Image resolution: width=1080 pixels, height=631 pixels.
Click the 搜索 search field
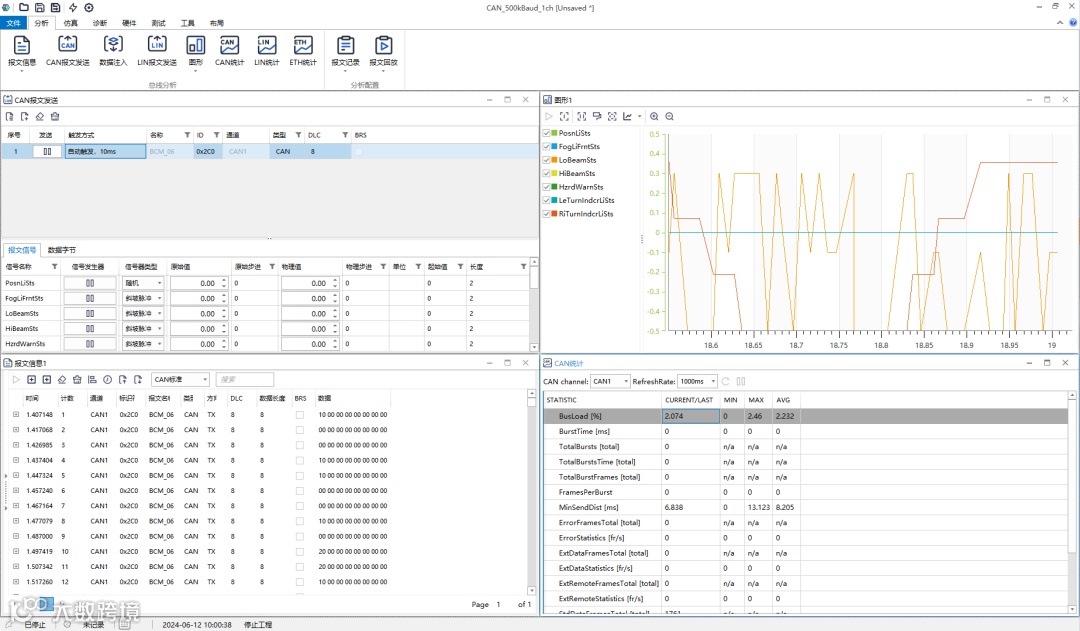[244, 380]
